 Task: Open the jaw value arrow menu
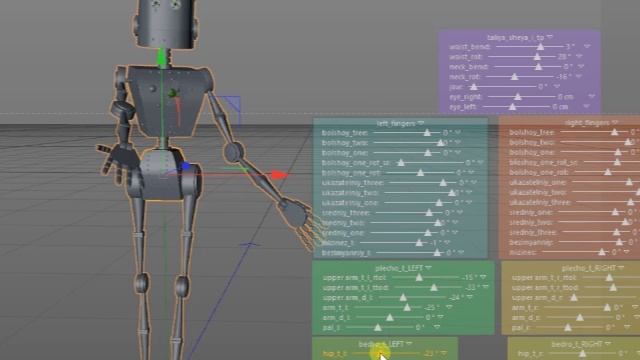coord(557,87)
